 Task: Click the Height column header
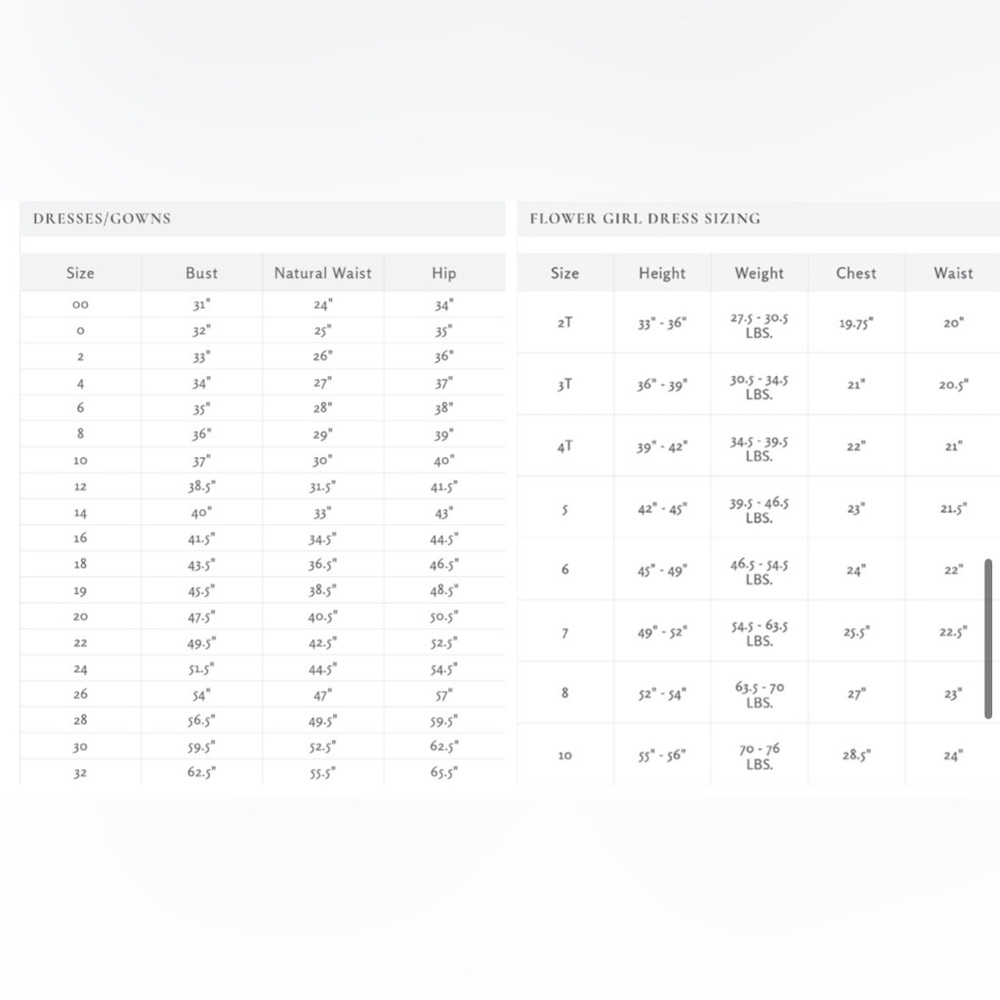pyautogui.click(x=662, y=273)
